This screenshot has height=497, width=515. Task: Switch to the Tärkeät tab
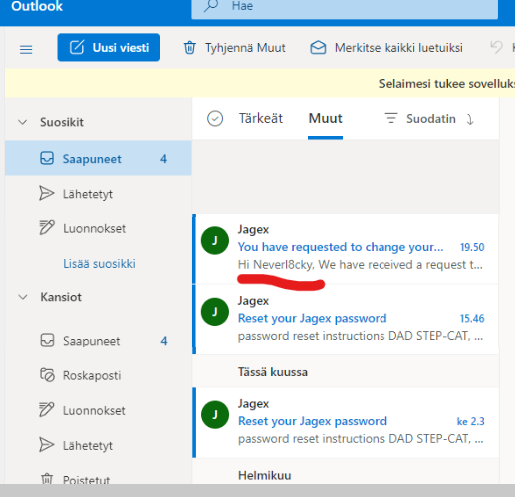tap(261, 118)
